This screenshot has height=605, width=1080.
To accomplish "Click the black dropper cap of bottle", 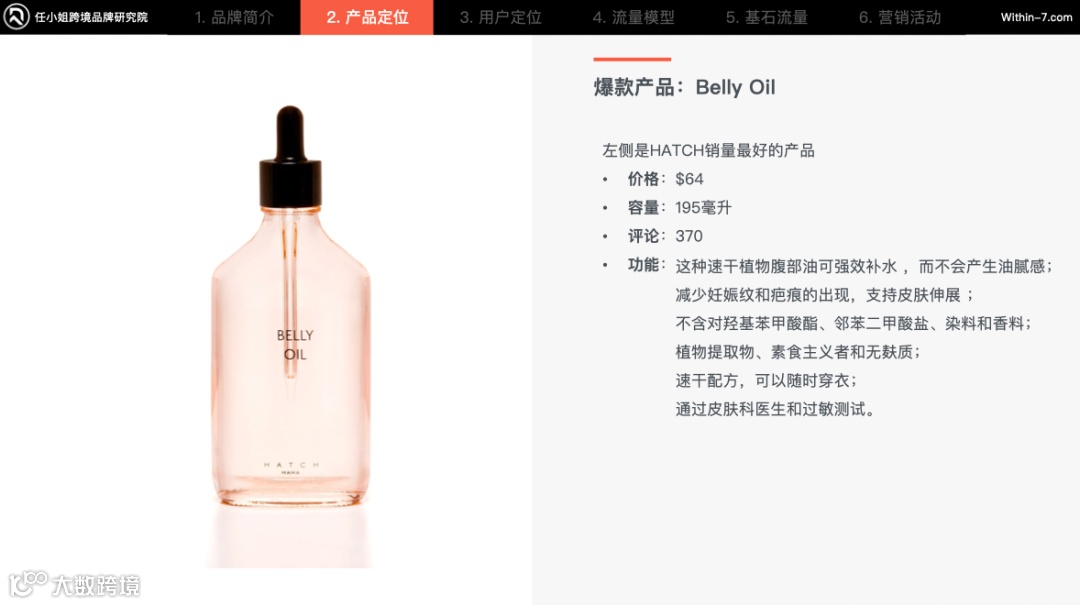I will click(x=290, y=156).
